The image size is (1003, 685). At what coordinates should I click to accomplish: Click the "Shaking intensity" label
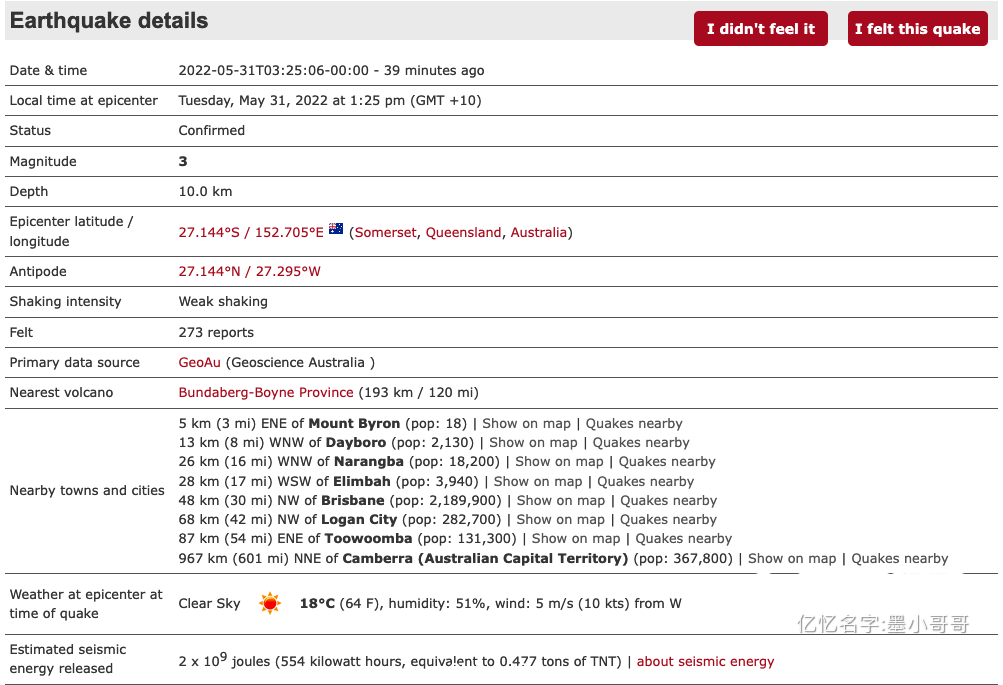(x=65, y=301)
